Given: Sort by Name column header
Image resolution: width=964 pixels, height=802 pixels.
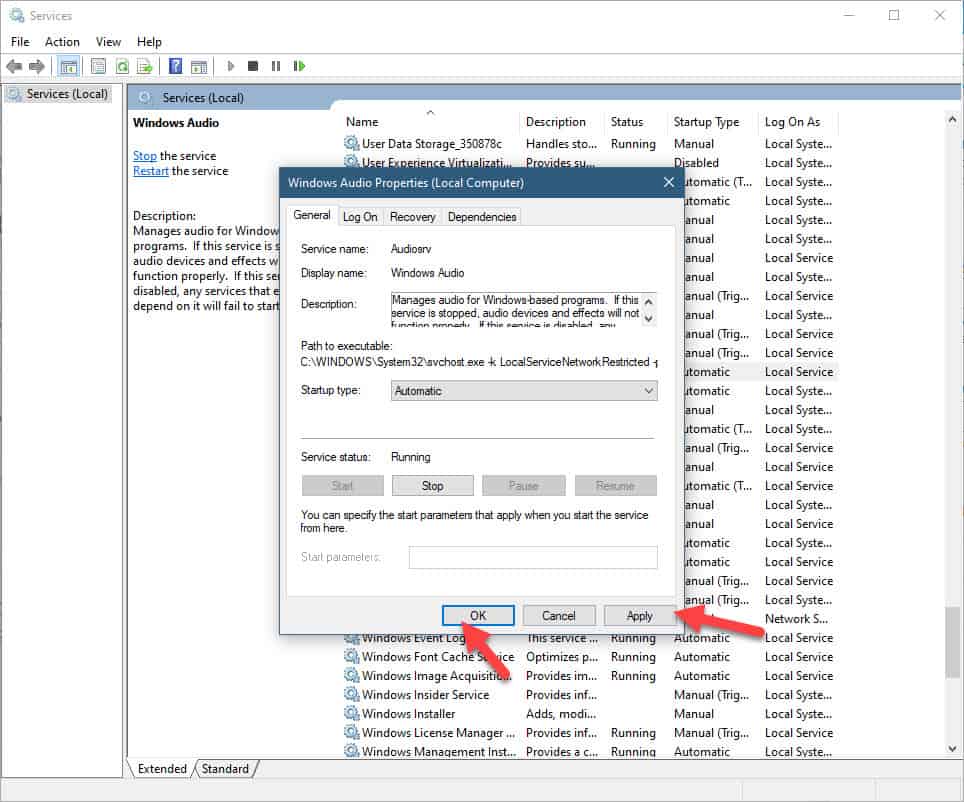Looking at the screenshot, I should [430, 122].
